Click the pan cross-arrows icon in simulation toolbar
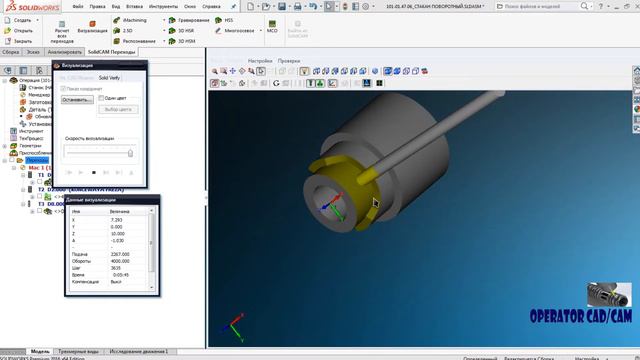Image resolution: width=640 pixels, height=360 pixels. (x=233, y=71)
